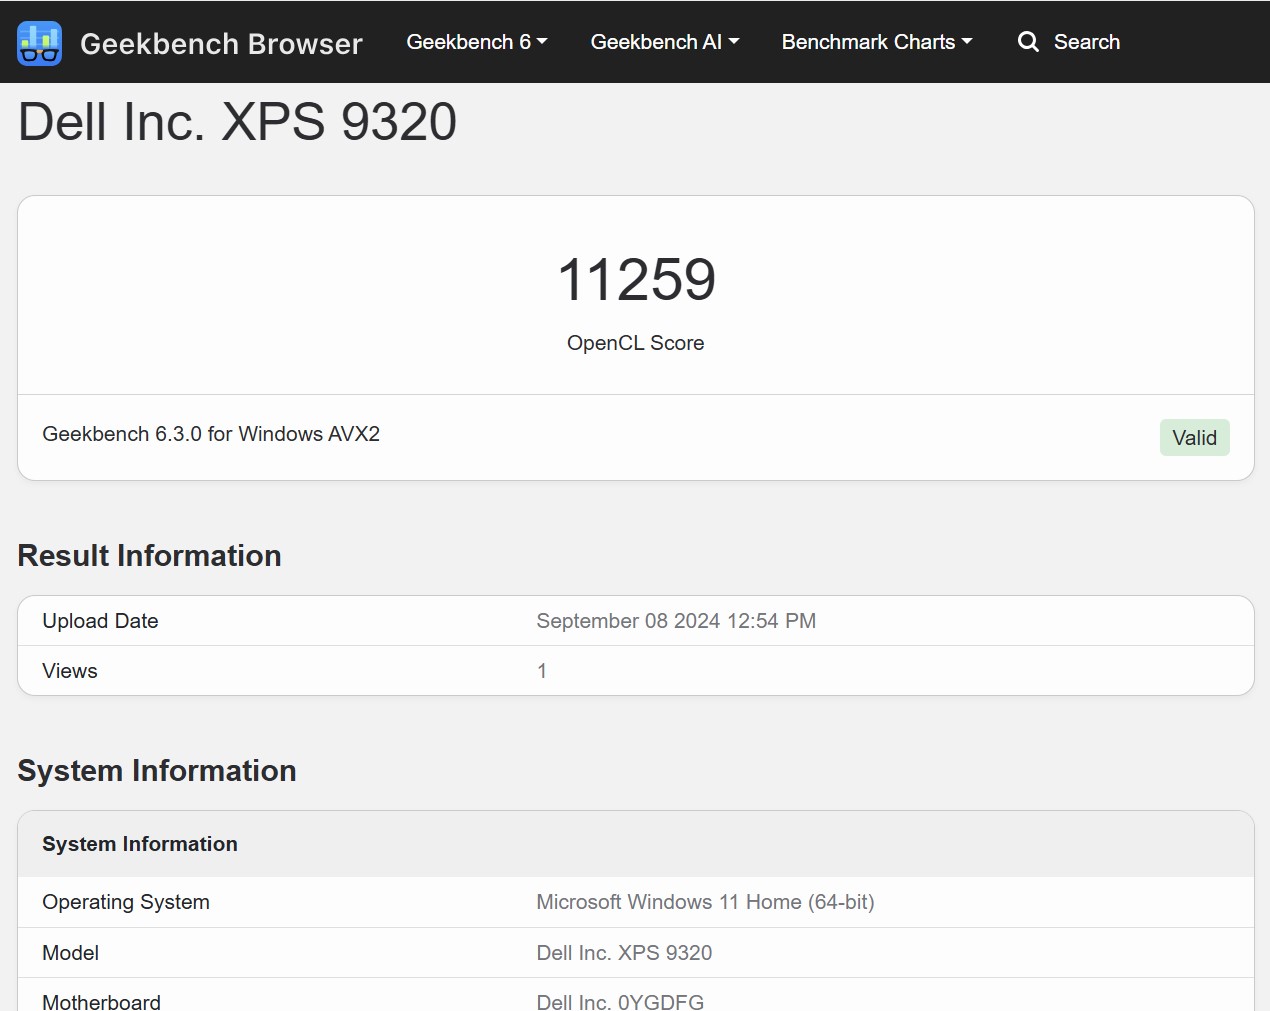Click the Operating System label
This screenshot has width=1270, height=1011.
coord(126,902)
